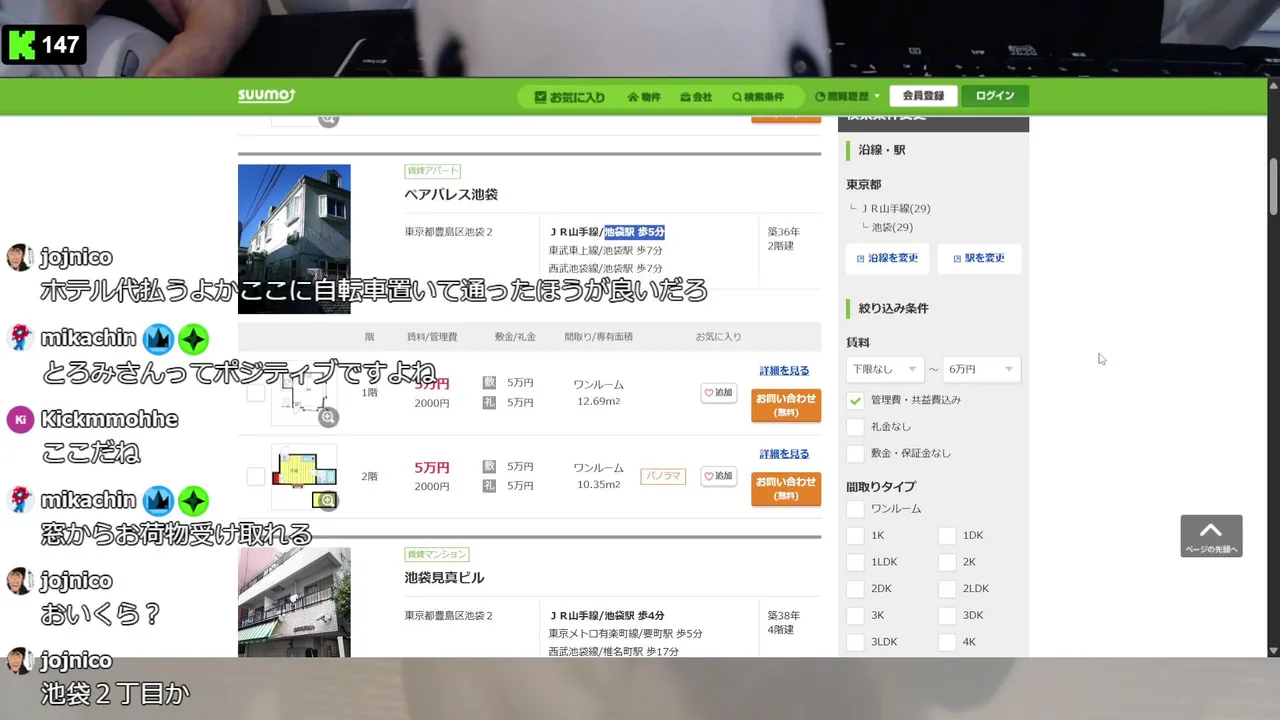
Task: Open 検索条件 in header
Action: coord(758,97)
